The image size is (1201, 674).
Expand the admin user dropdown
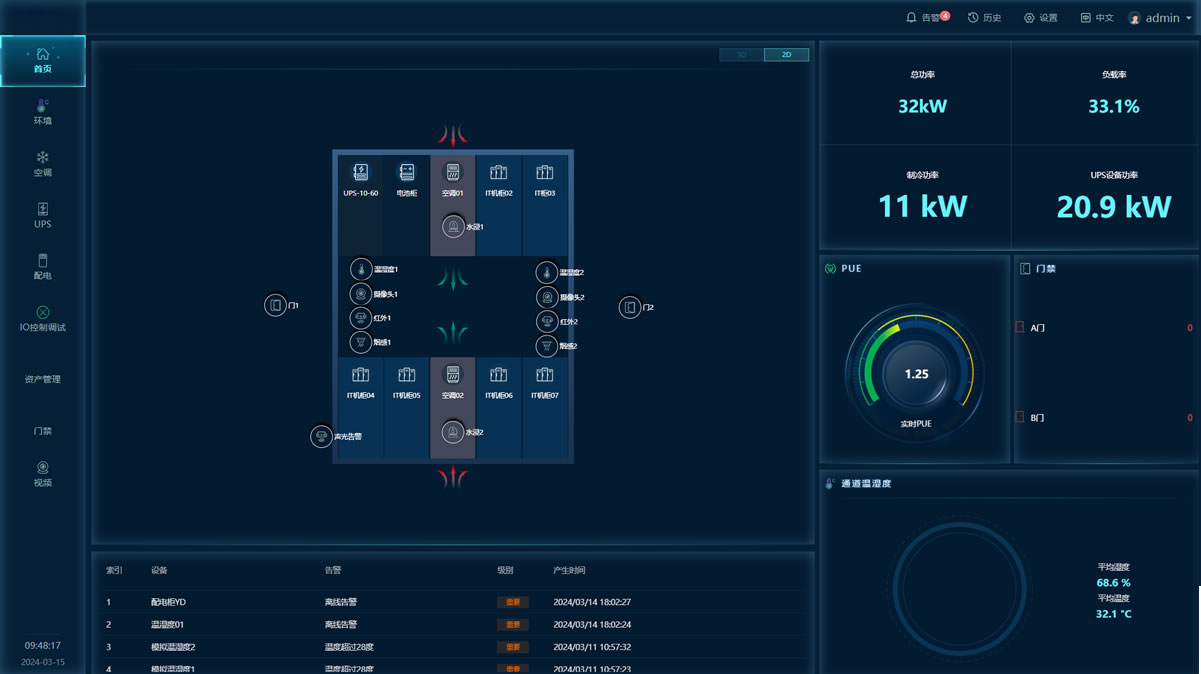(1160, 18)
